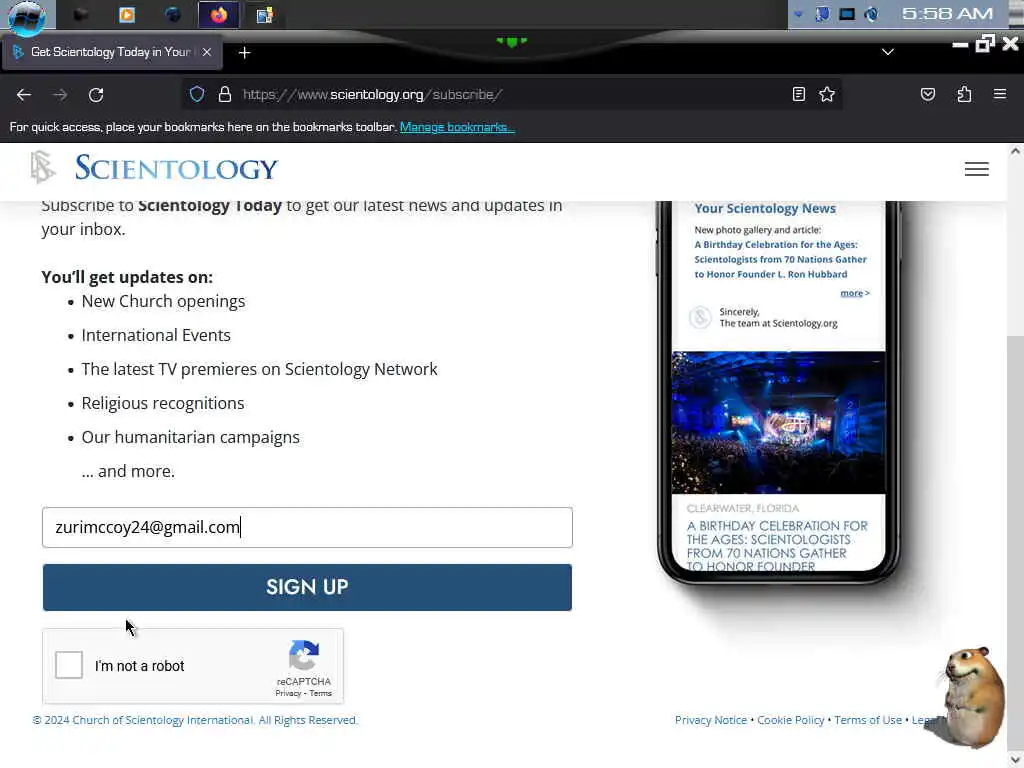This screenshot has width=1024, height=768.
Task: Open the black cube taskbar icon
Action: pyautogui.click(x=81, y=14)
